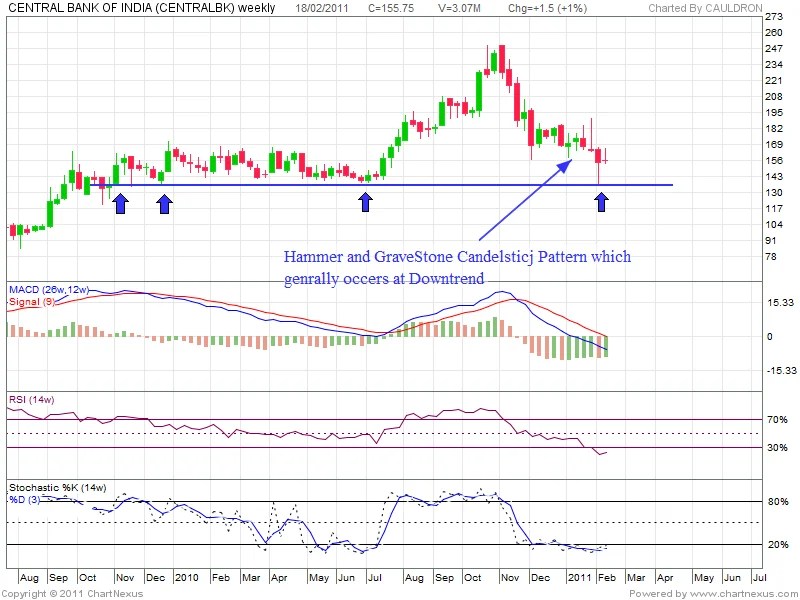
Task: Click the Signal (9) legend label
Action: (32, 302)
